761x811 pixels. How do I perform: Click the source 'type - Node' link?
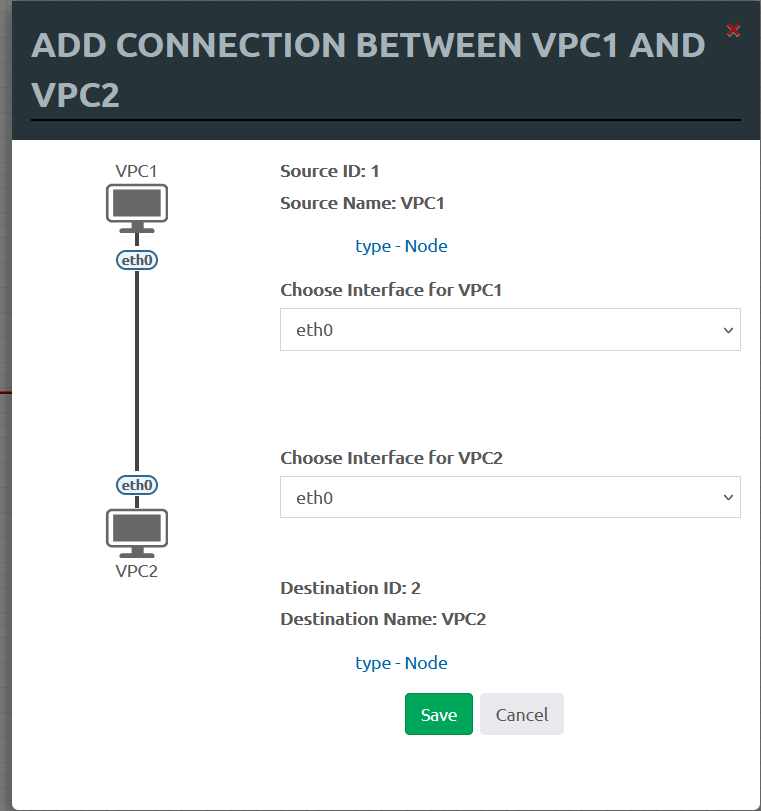point(401,246)
